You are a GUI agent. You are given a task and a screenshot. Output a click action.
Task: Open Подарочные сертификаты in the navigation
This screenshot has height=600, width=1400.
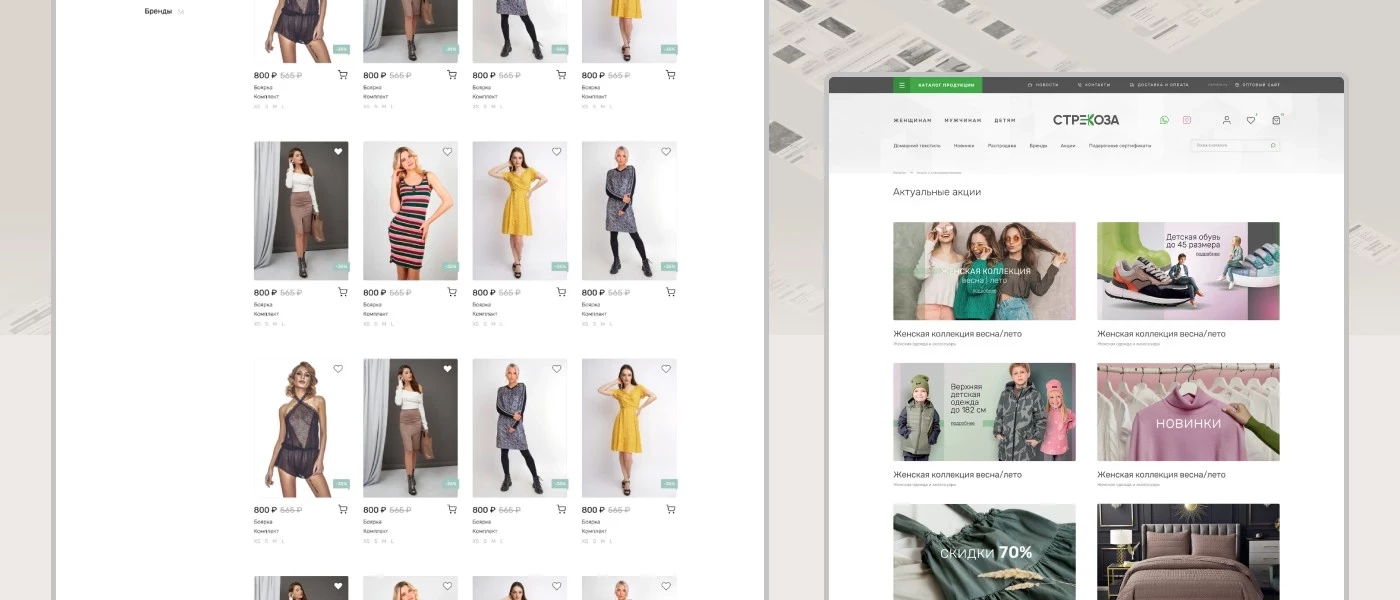click(x=1120, y=145)
